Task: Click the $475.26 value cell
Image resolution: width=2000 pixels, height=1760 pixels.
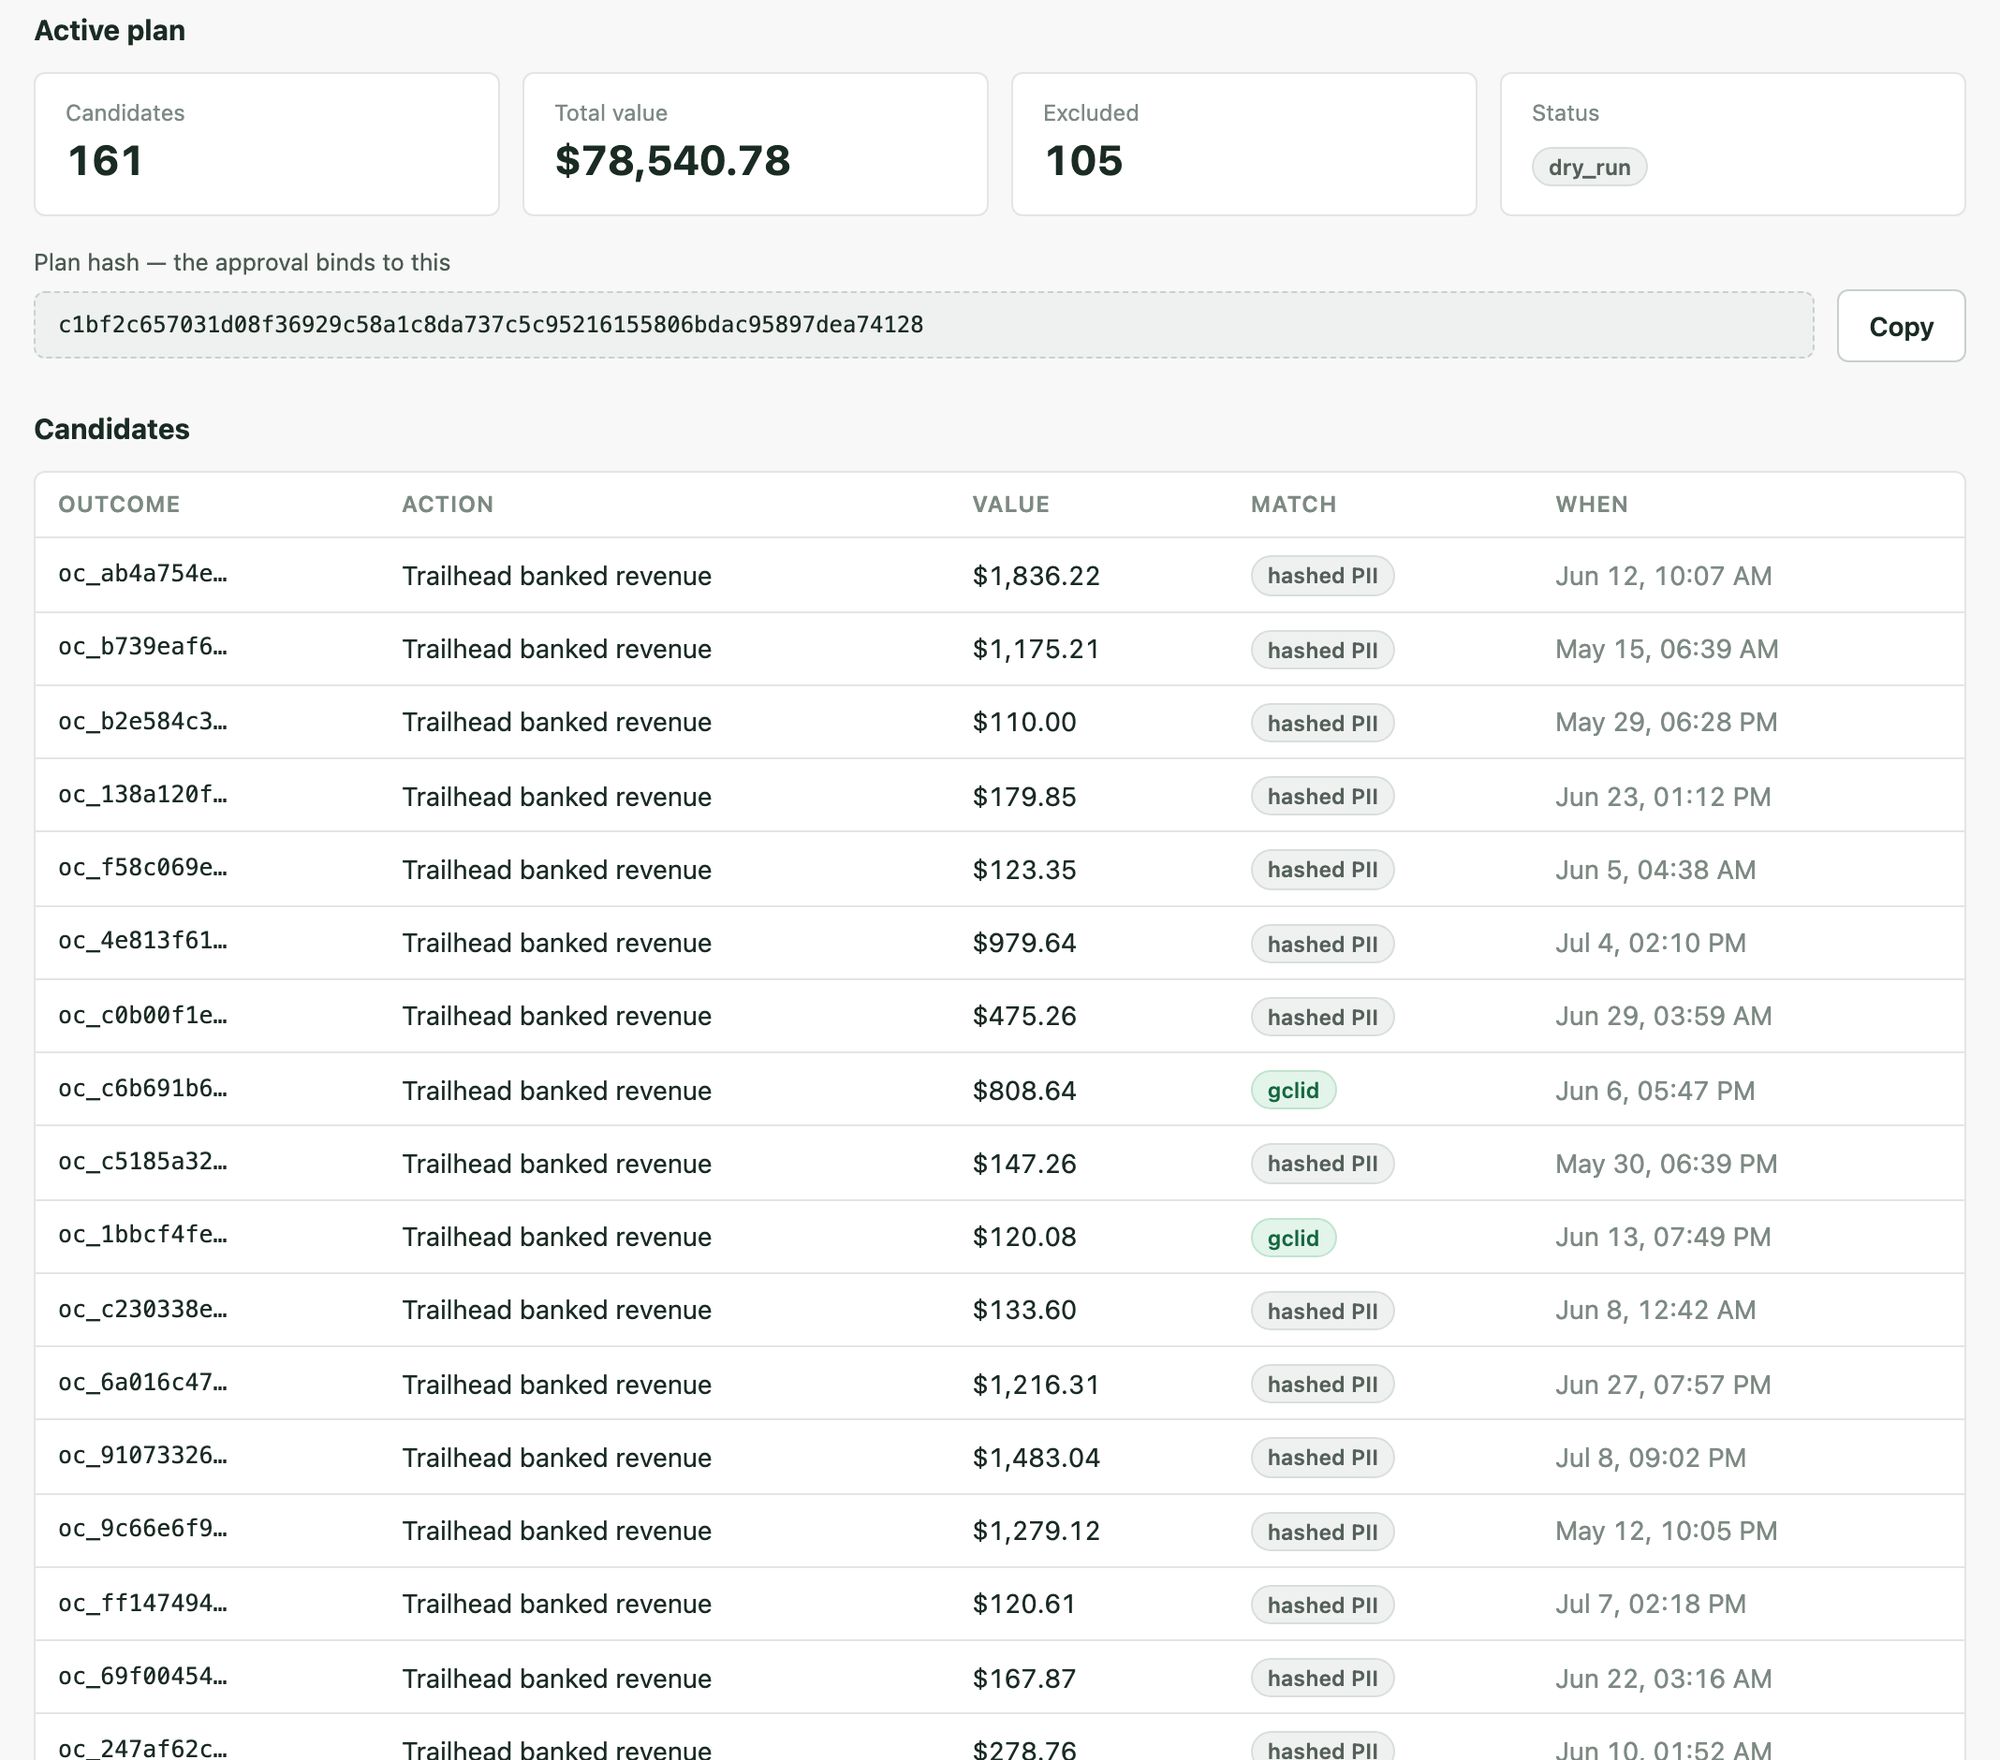Action: coord(1024,1016)
